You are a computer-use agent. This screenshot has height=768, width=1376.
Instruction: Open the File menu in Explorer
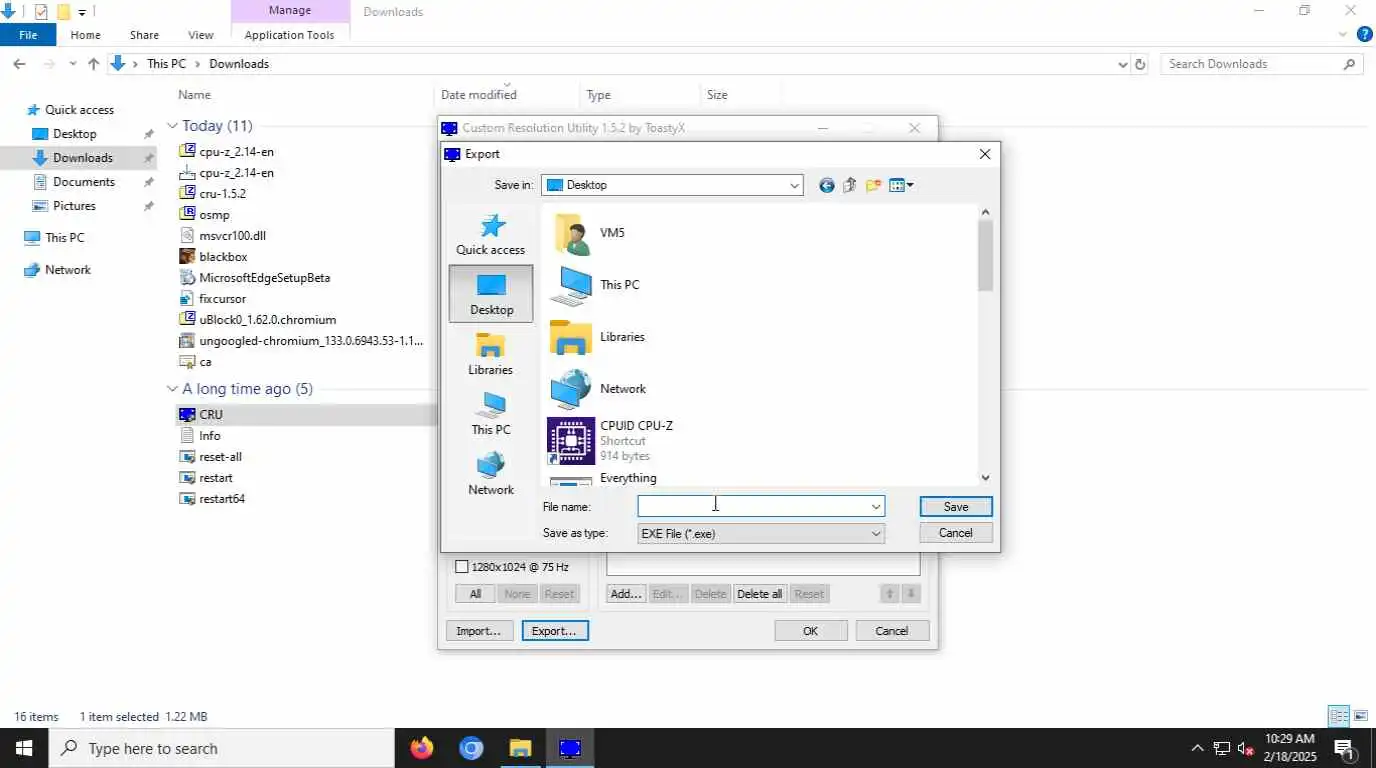28,35
